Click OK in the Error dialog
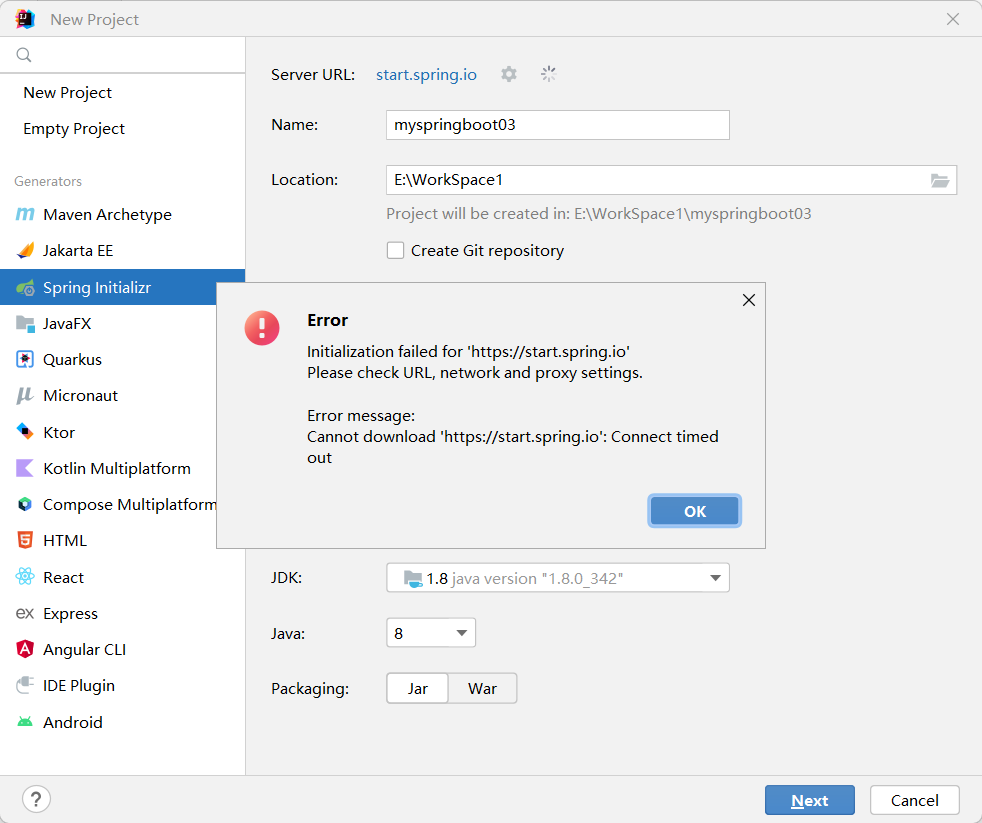 click(x=695, y=511)
